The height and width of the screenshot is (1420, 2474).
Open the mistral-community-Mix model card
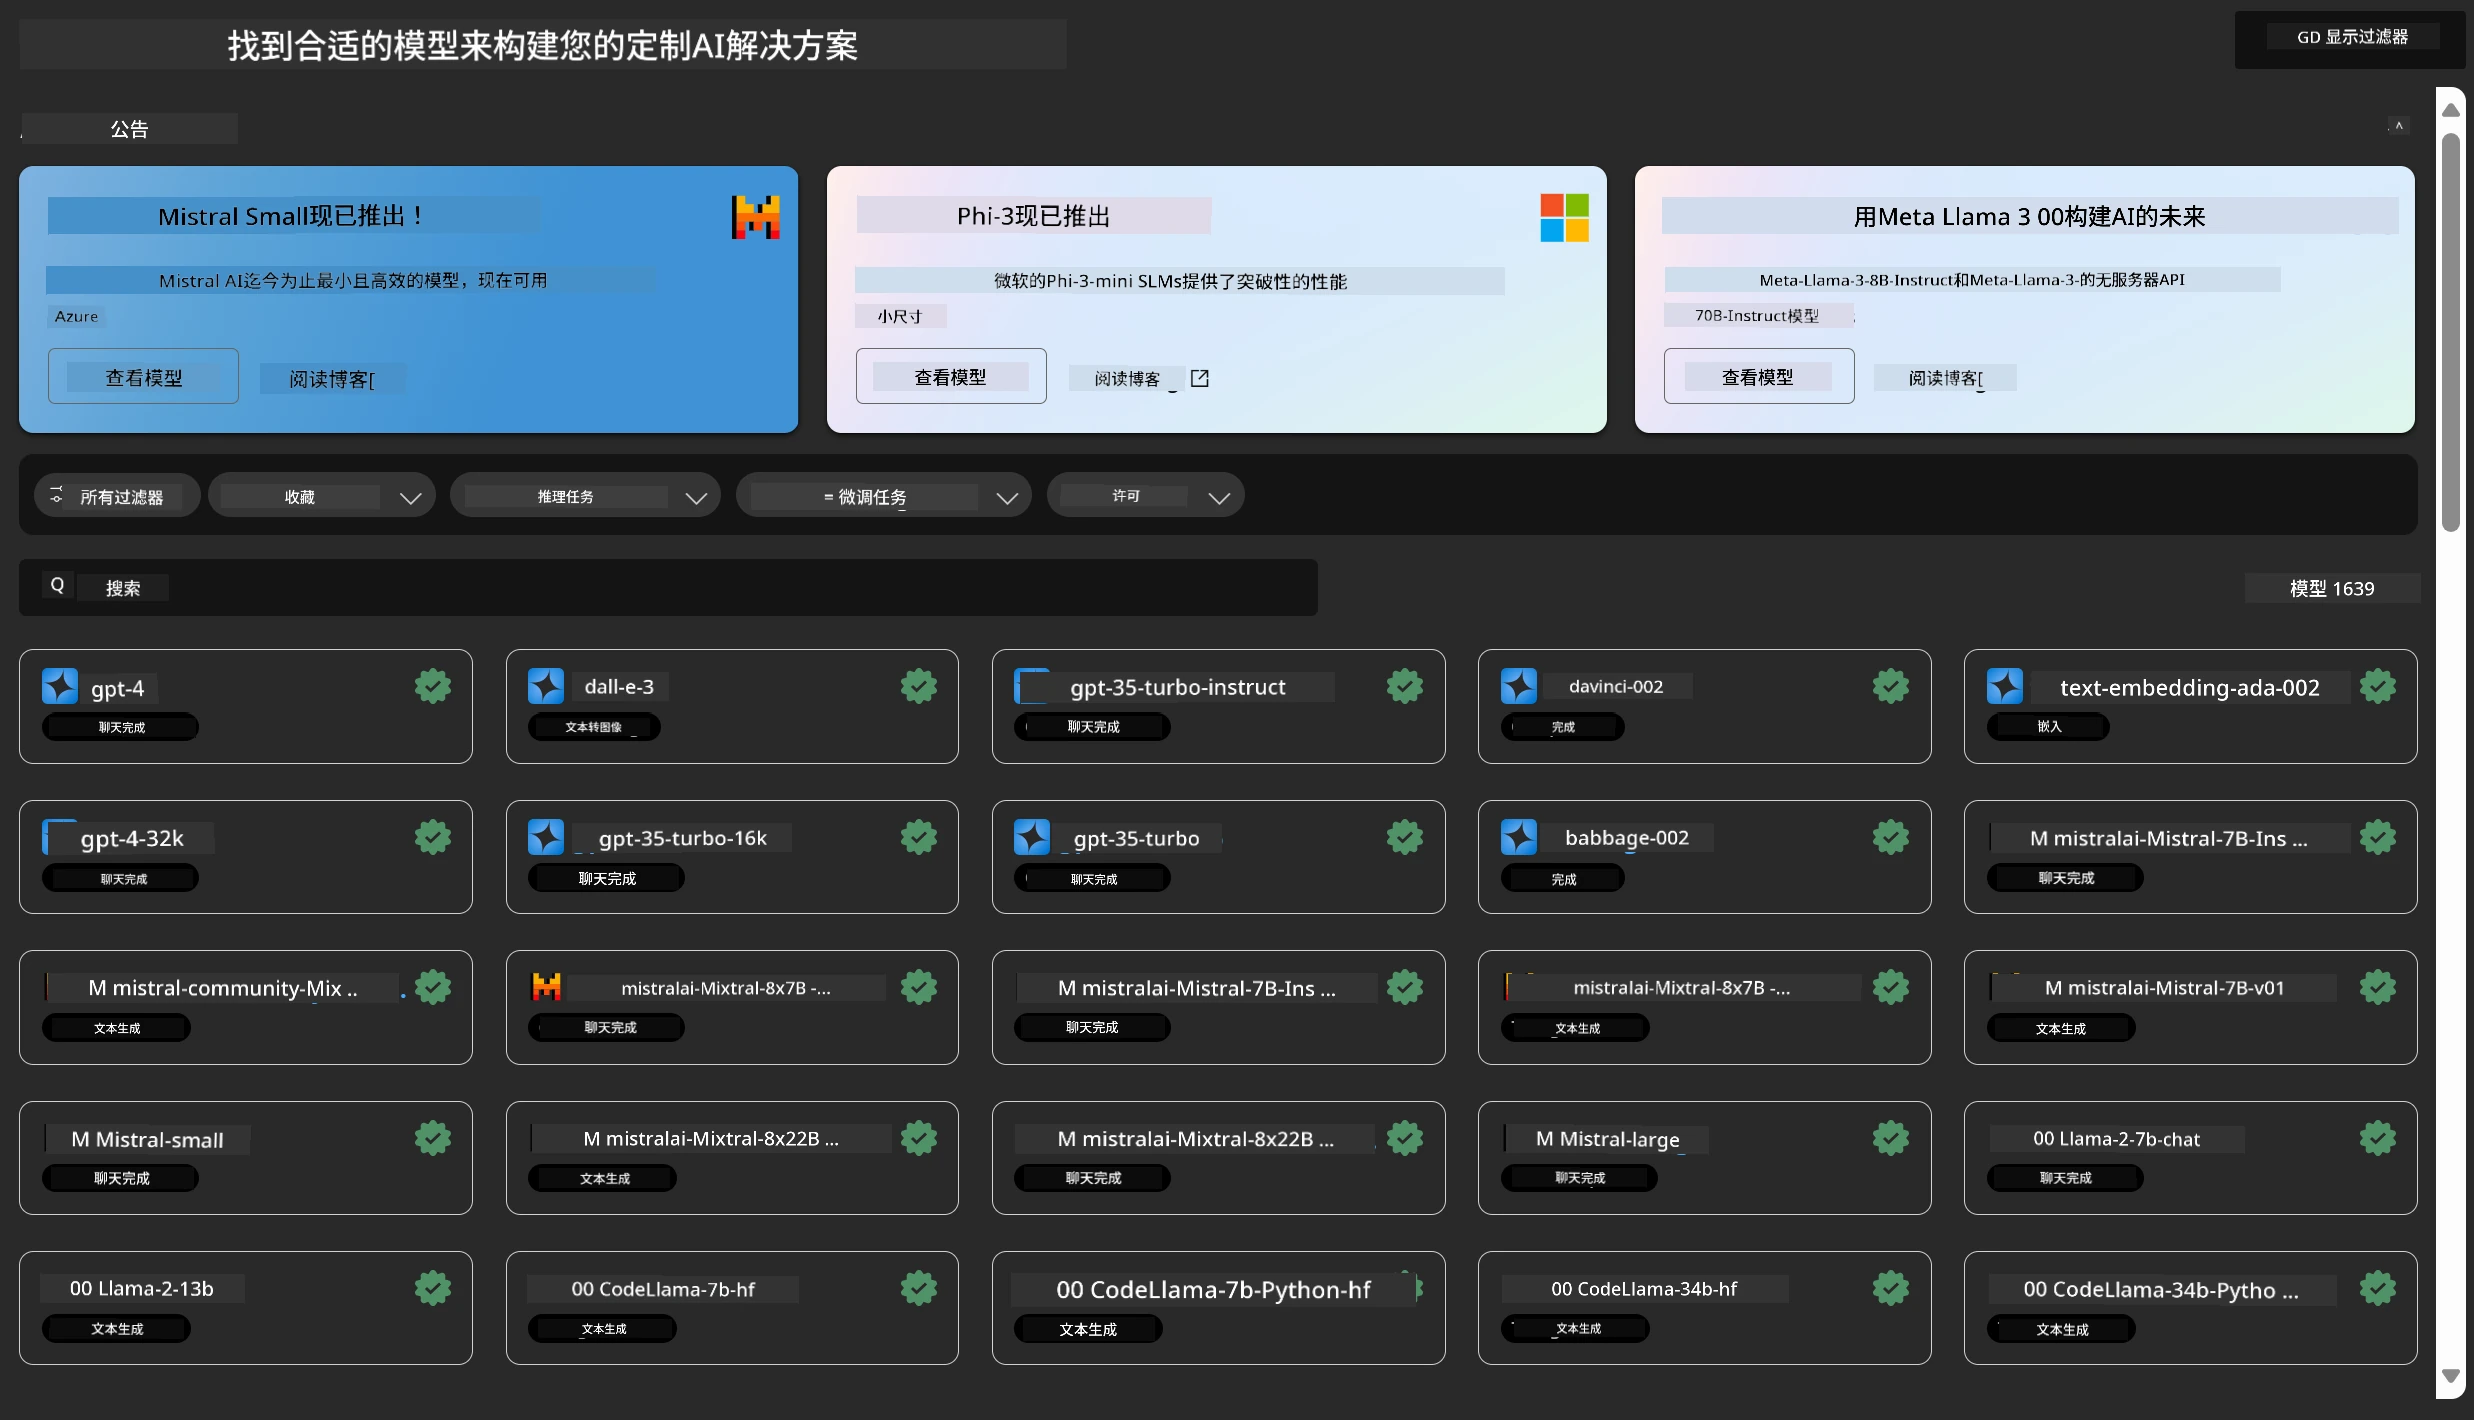point(246,1007)
